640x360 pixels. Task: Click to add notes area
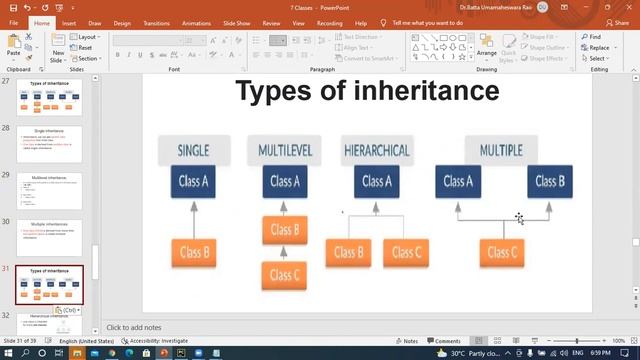pyautogui.click(x=134, y=327)
